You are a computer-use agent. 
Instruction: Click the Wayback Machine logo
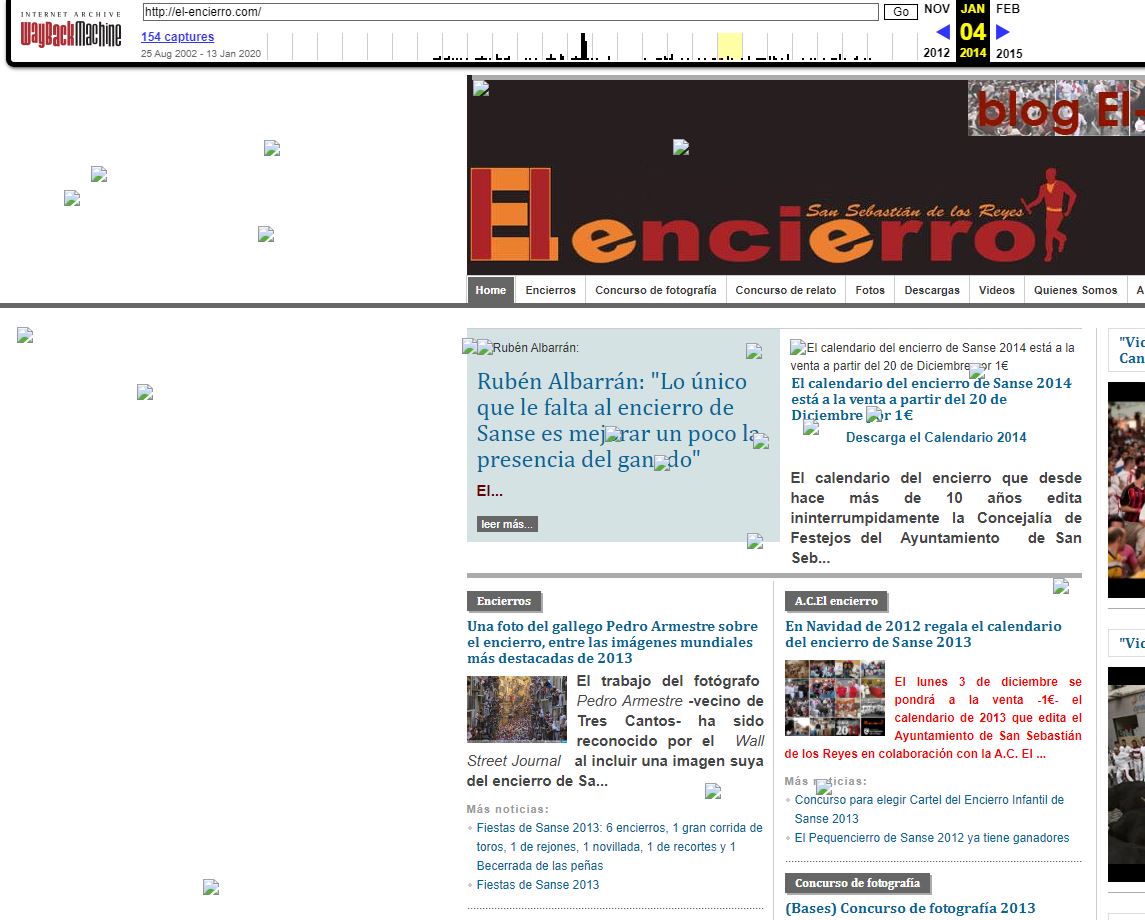(70, 32)
